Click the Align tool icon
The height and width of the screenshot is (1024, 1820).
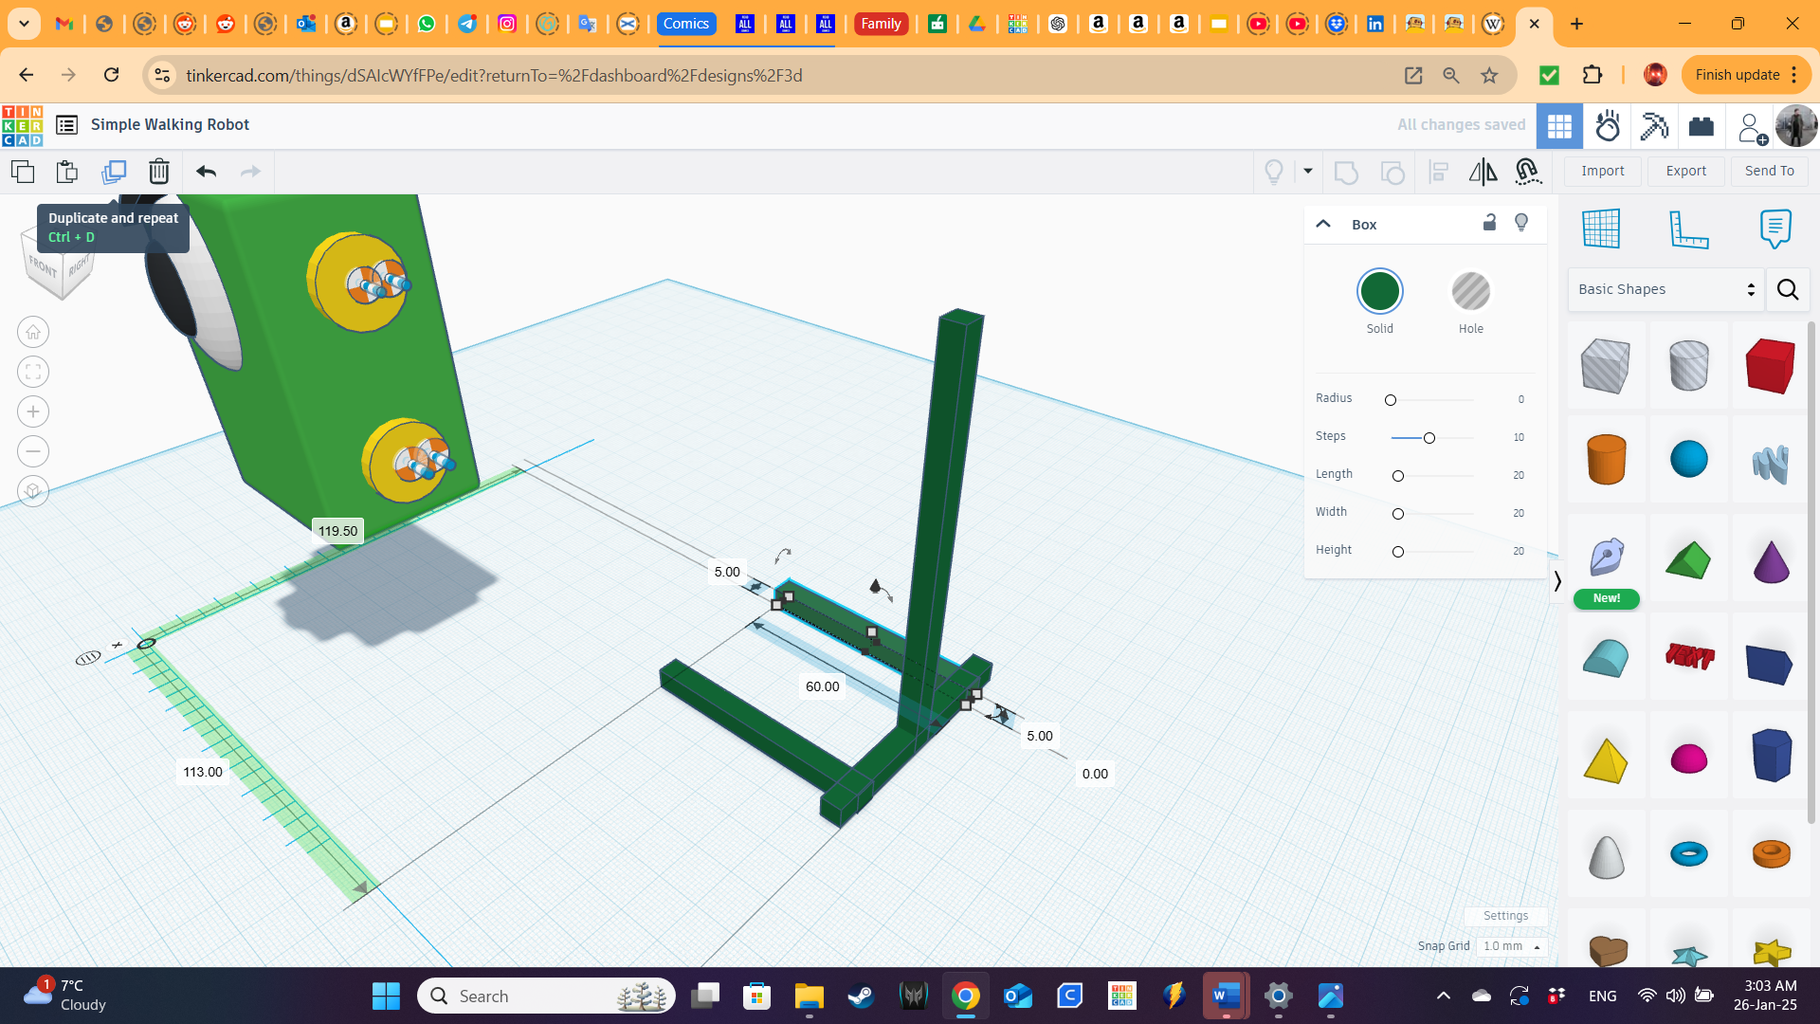pyautogui.click(x=1439, y=172)
